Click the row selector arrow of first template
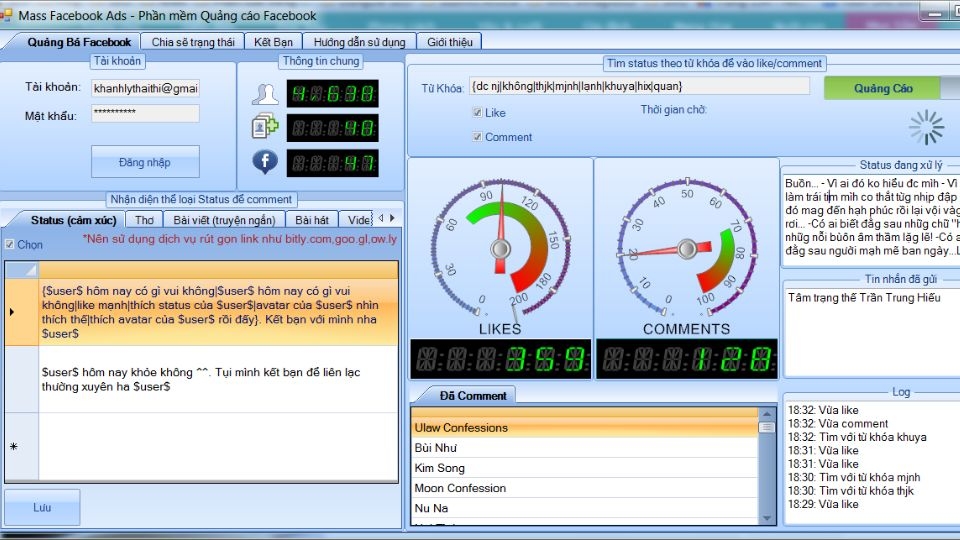This screenshot has width=960, height=540. 12,312
